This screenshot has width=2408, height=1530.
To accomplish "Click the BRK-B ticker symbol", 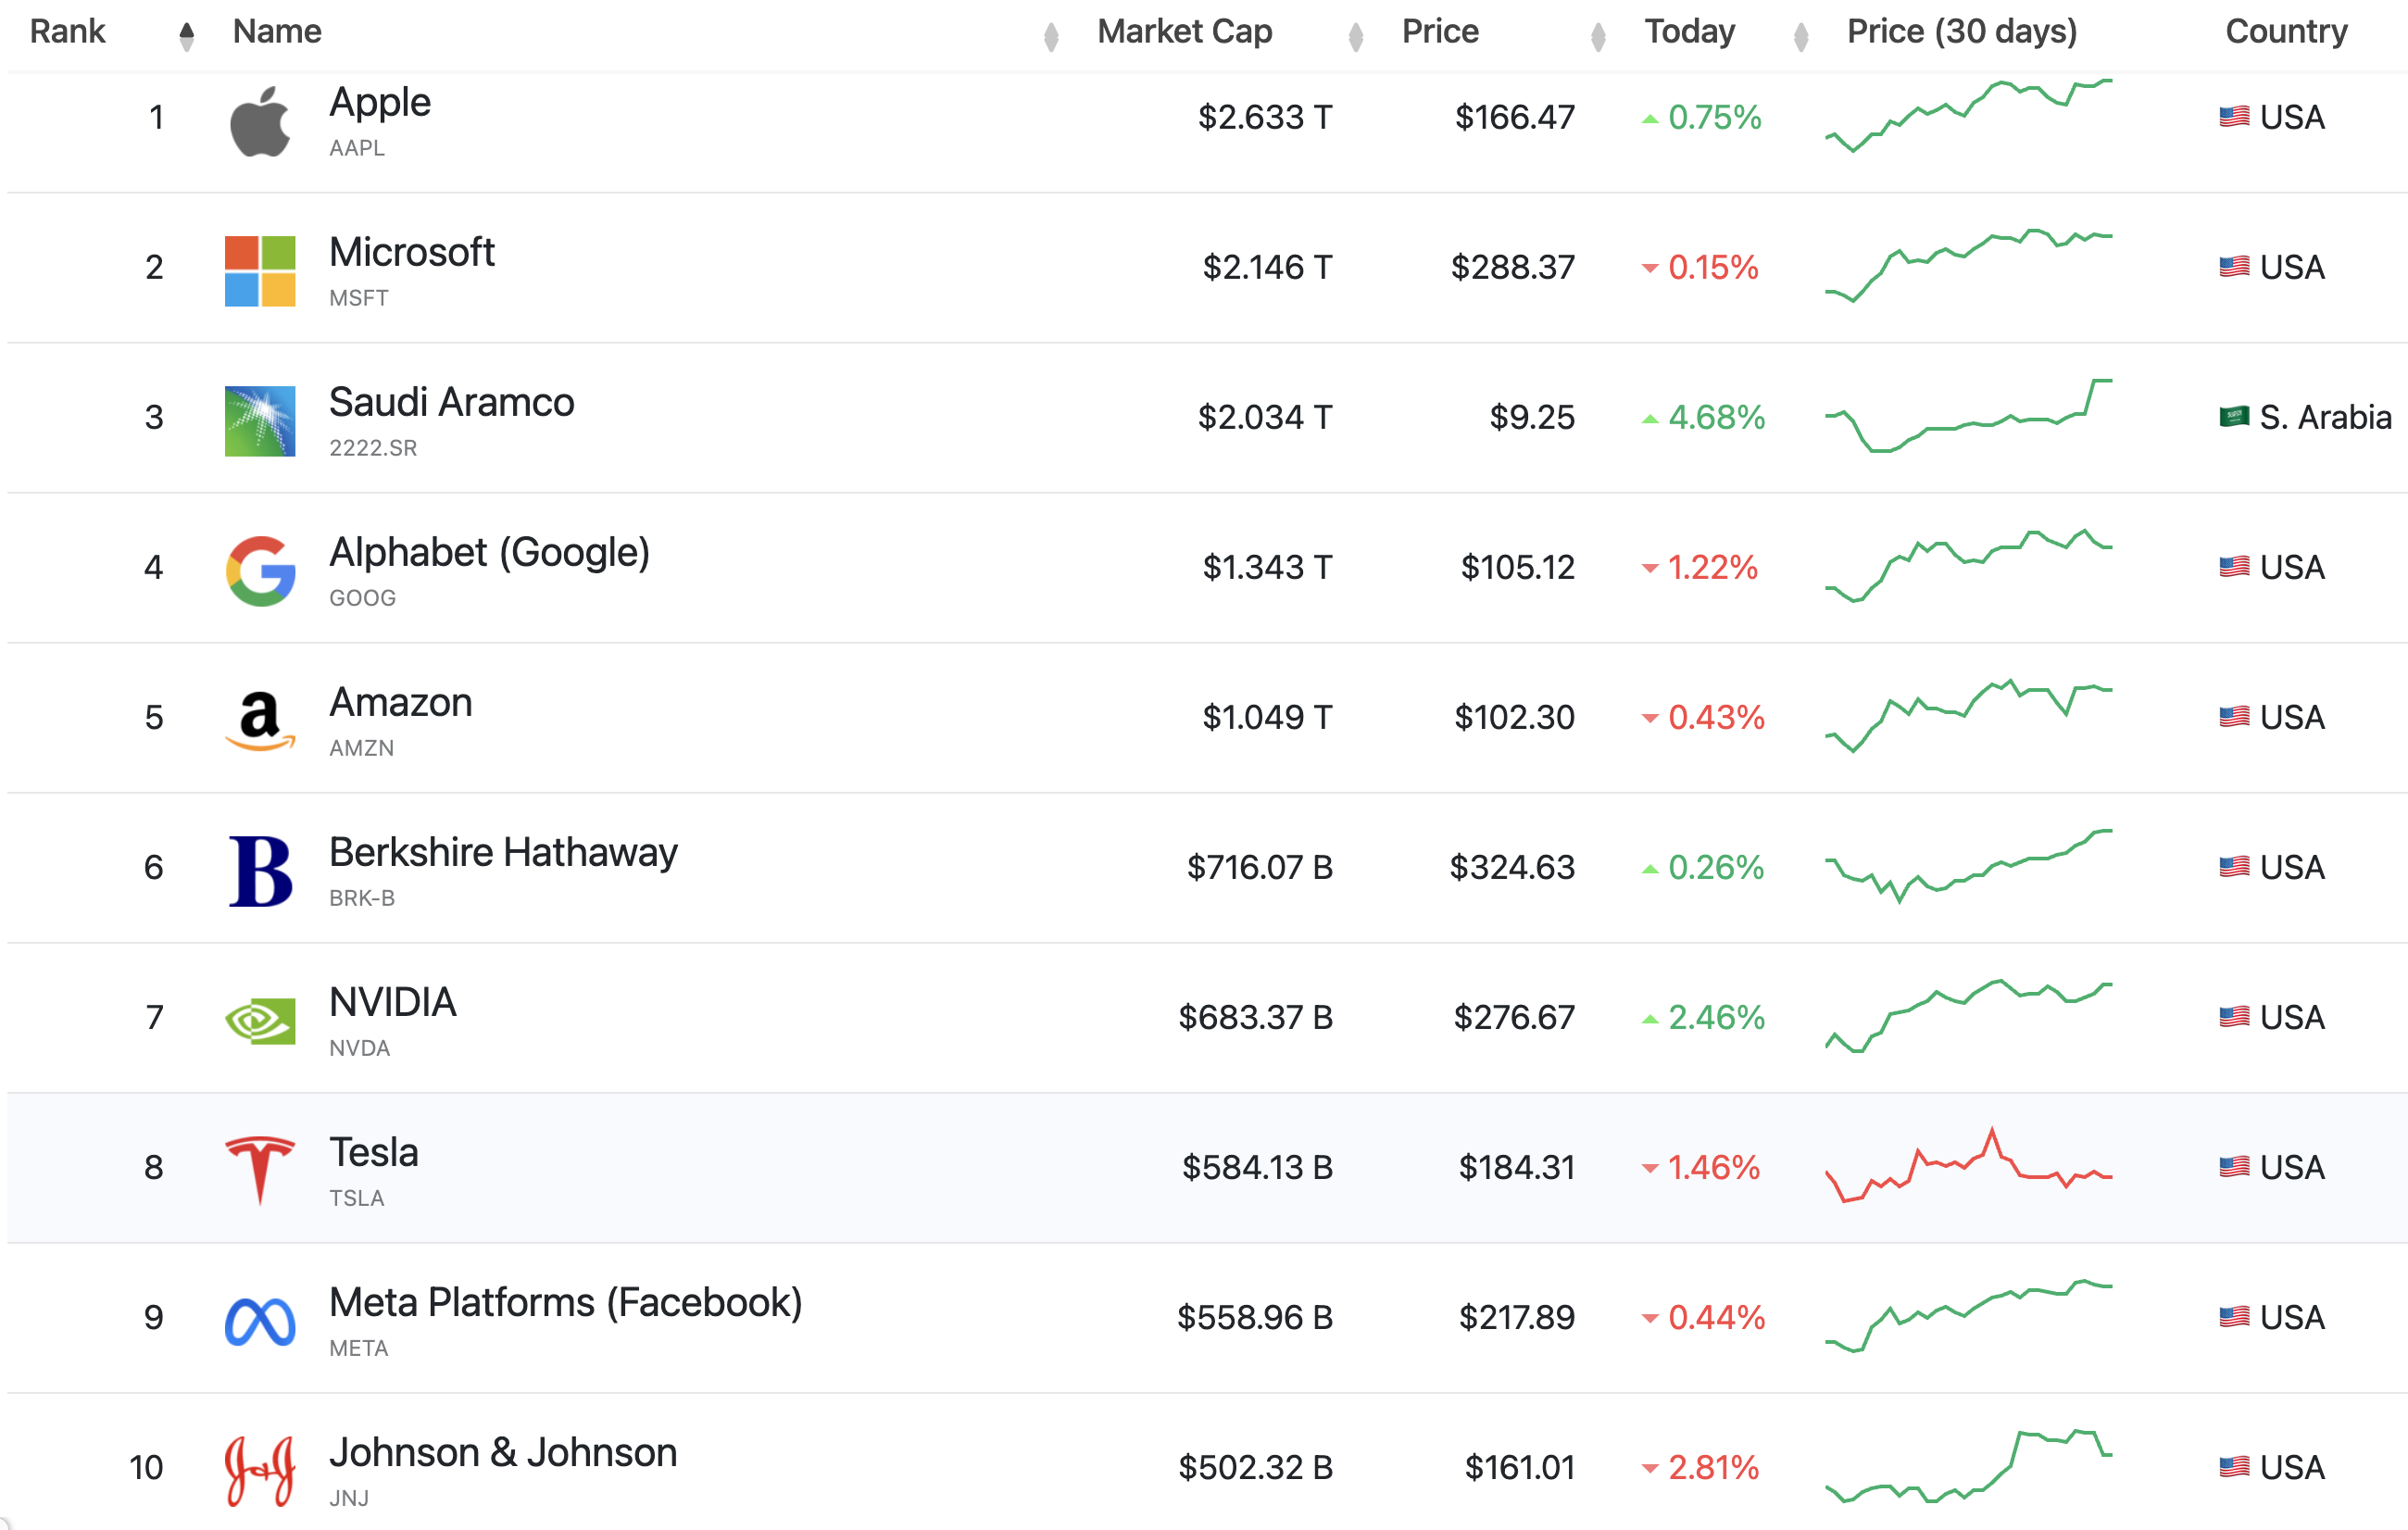I will click(362, 898).
